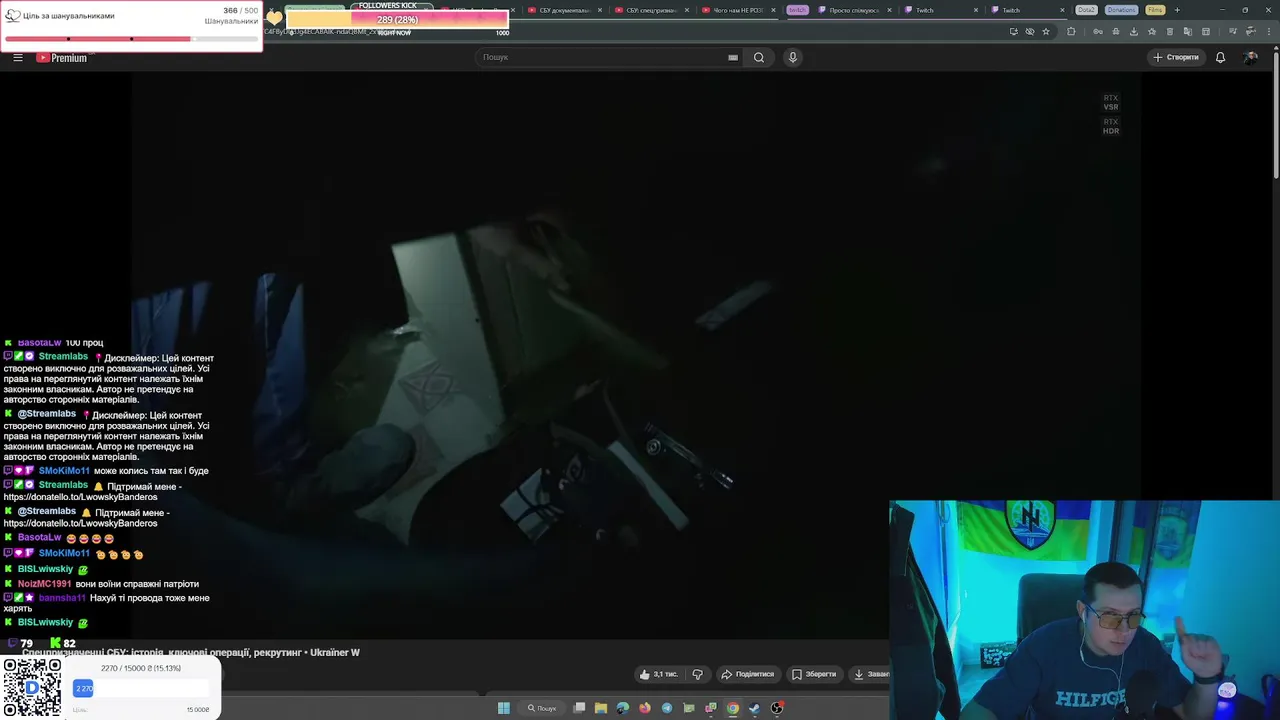Open the Створити create menu

pyautogui.click(x=1176, y=57)
